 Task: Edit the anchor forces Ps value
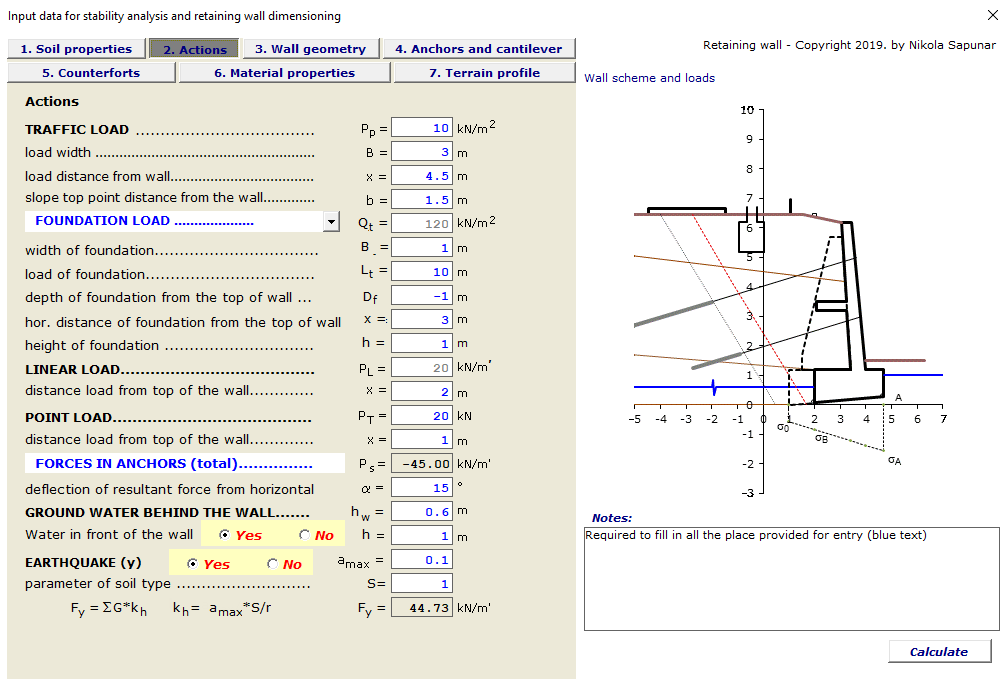(x=420, y=463)
